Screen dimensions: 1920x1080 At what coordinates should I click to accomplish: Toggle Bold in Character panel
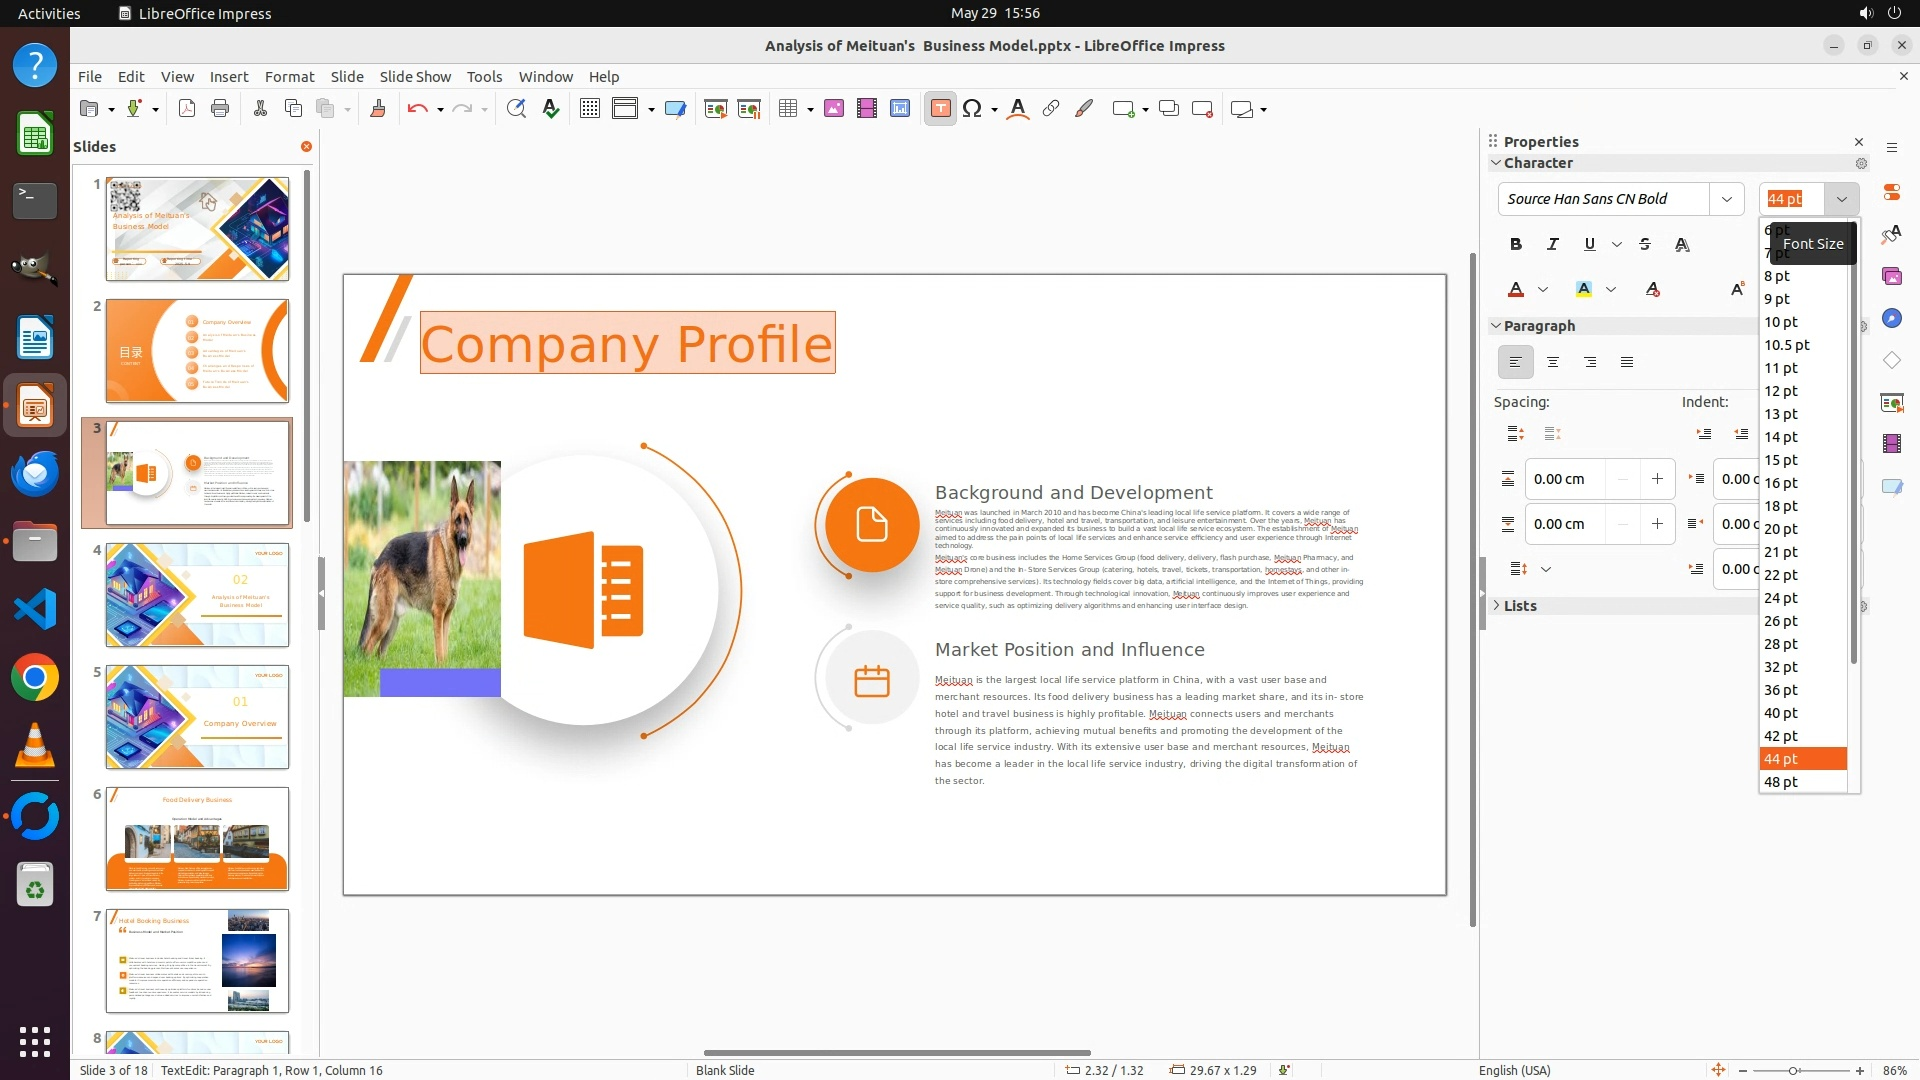(x=1515, y=244)
